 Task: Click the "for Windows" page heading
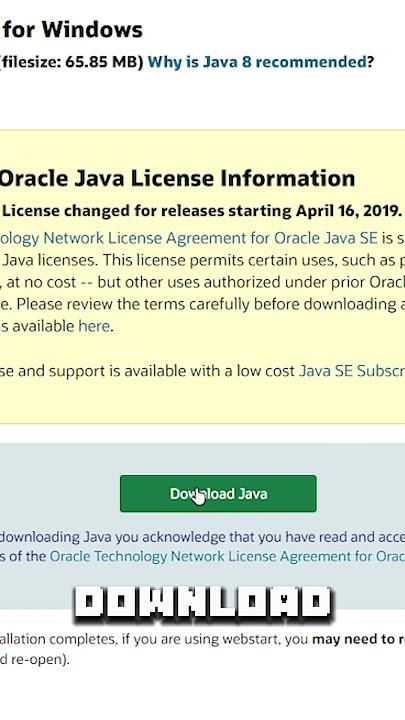[73, 30]
